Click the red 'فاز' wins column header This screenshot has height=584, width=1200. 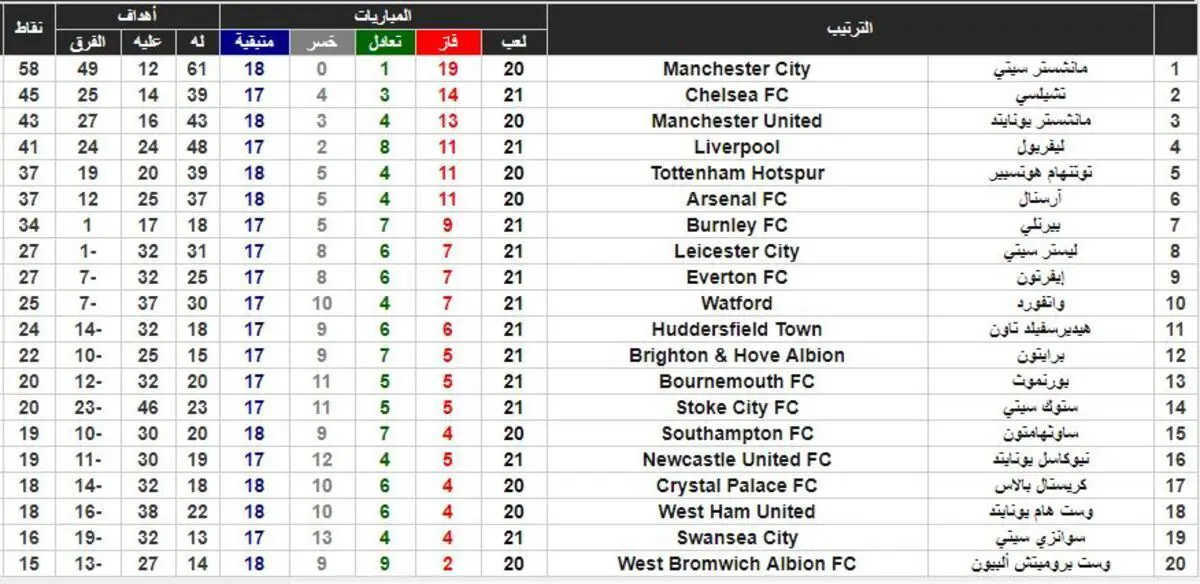click(449, 42)
